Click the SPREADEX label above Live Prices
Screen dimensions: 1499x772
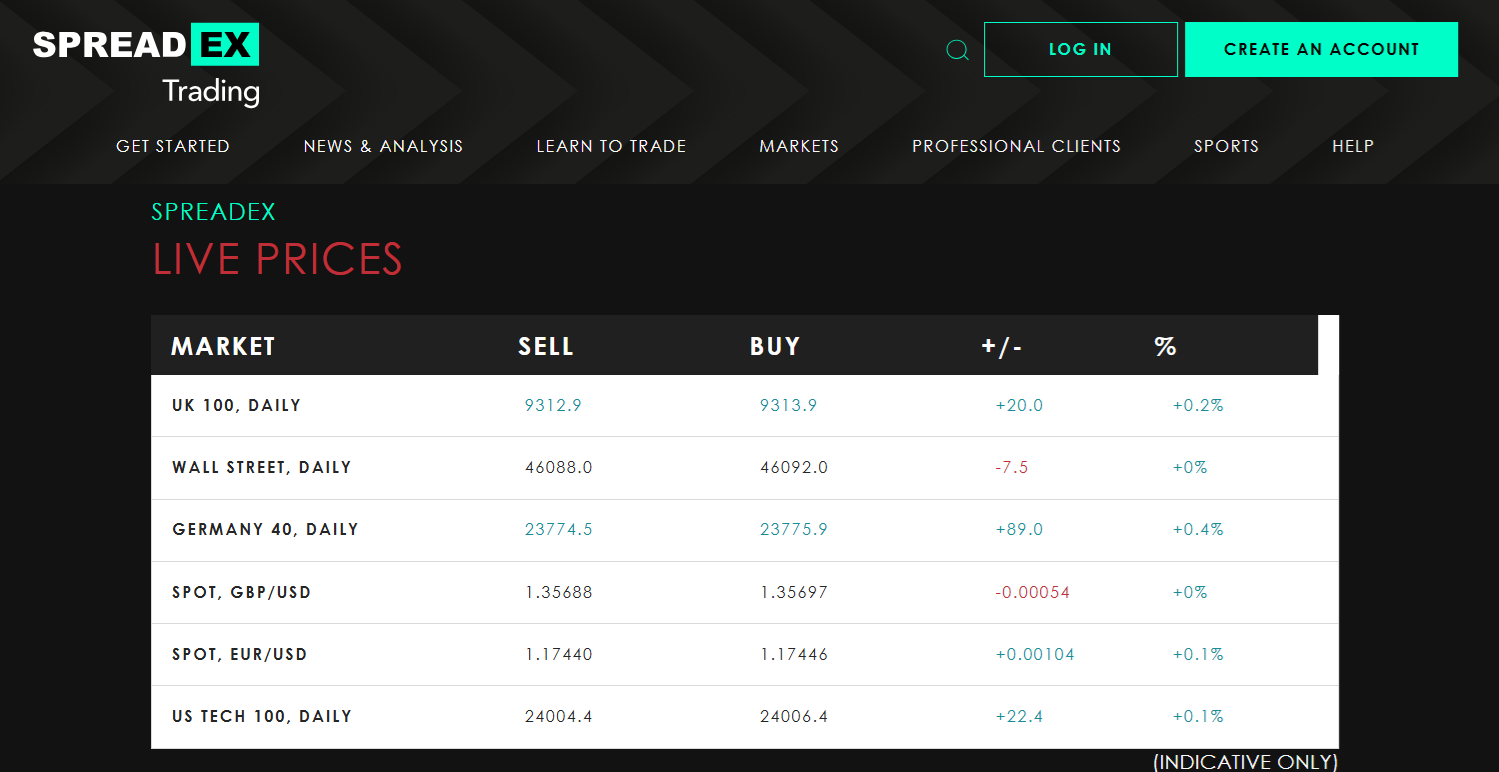[x=213, y=212]
